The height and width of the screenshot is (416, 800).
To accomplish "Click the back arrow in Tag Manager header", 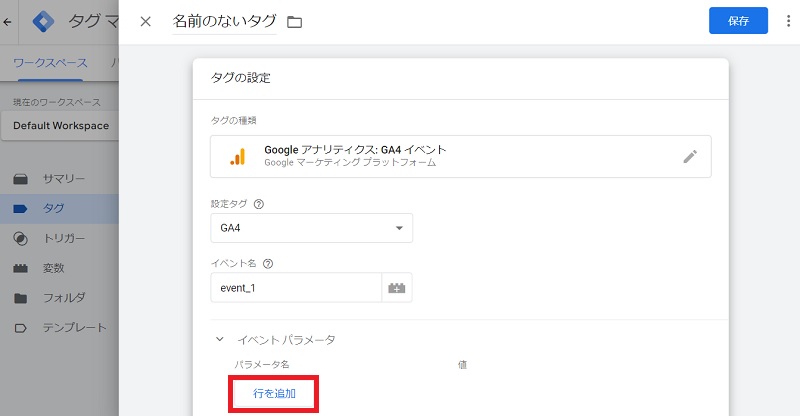I will (7, 22).
